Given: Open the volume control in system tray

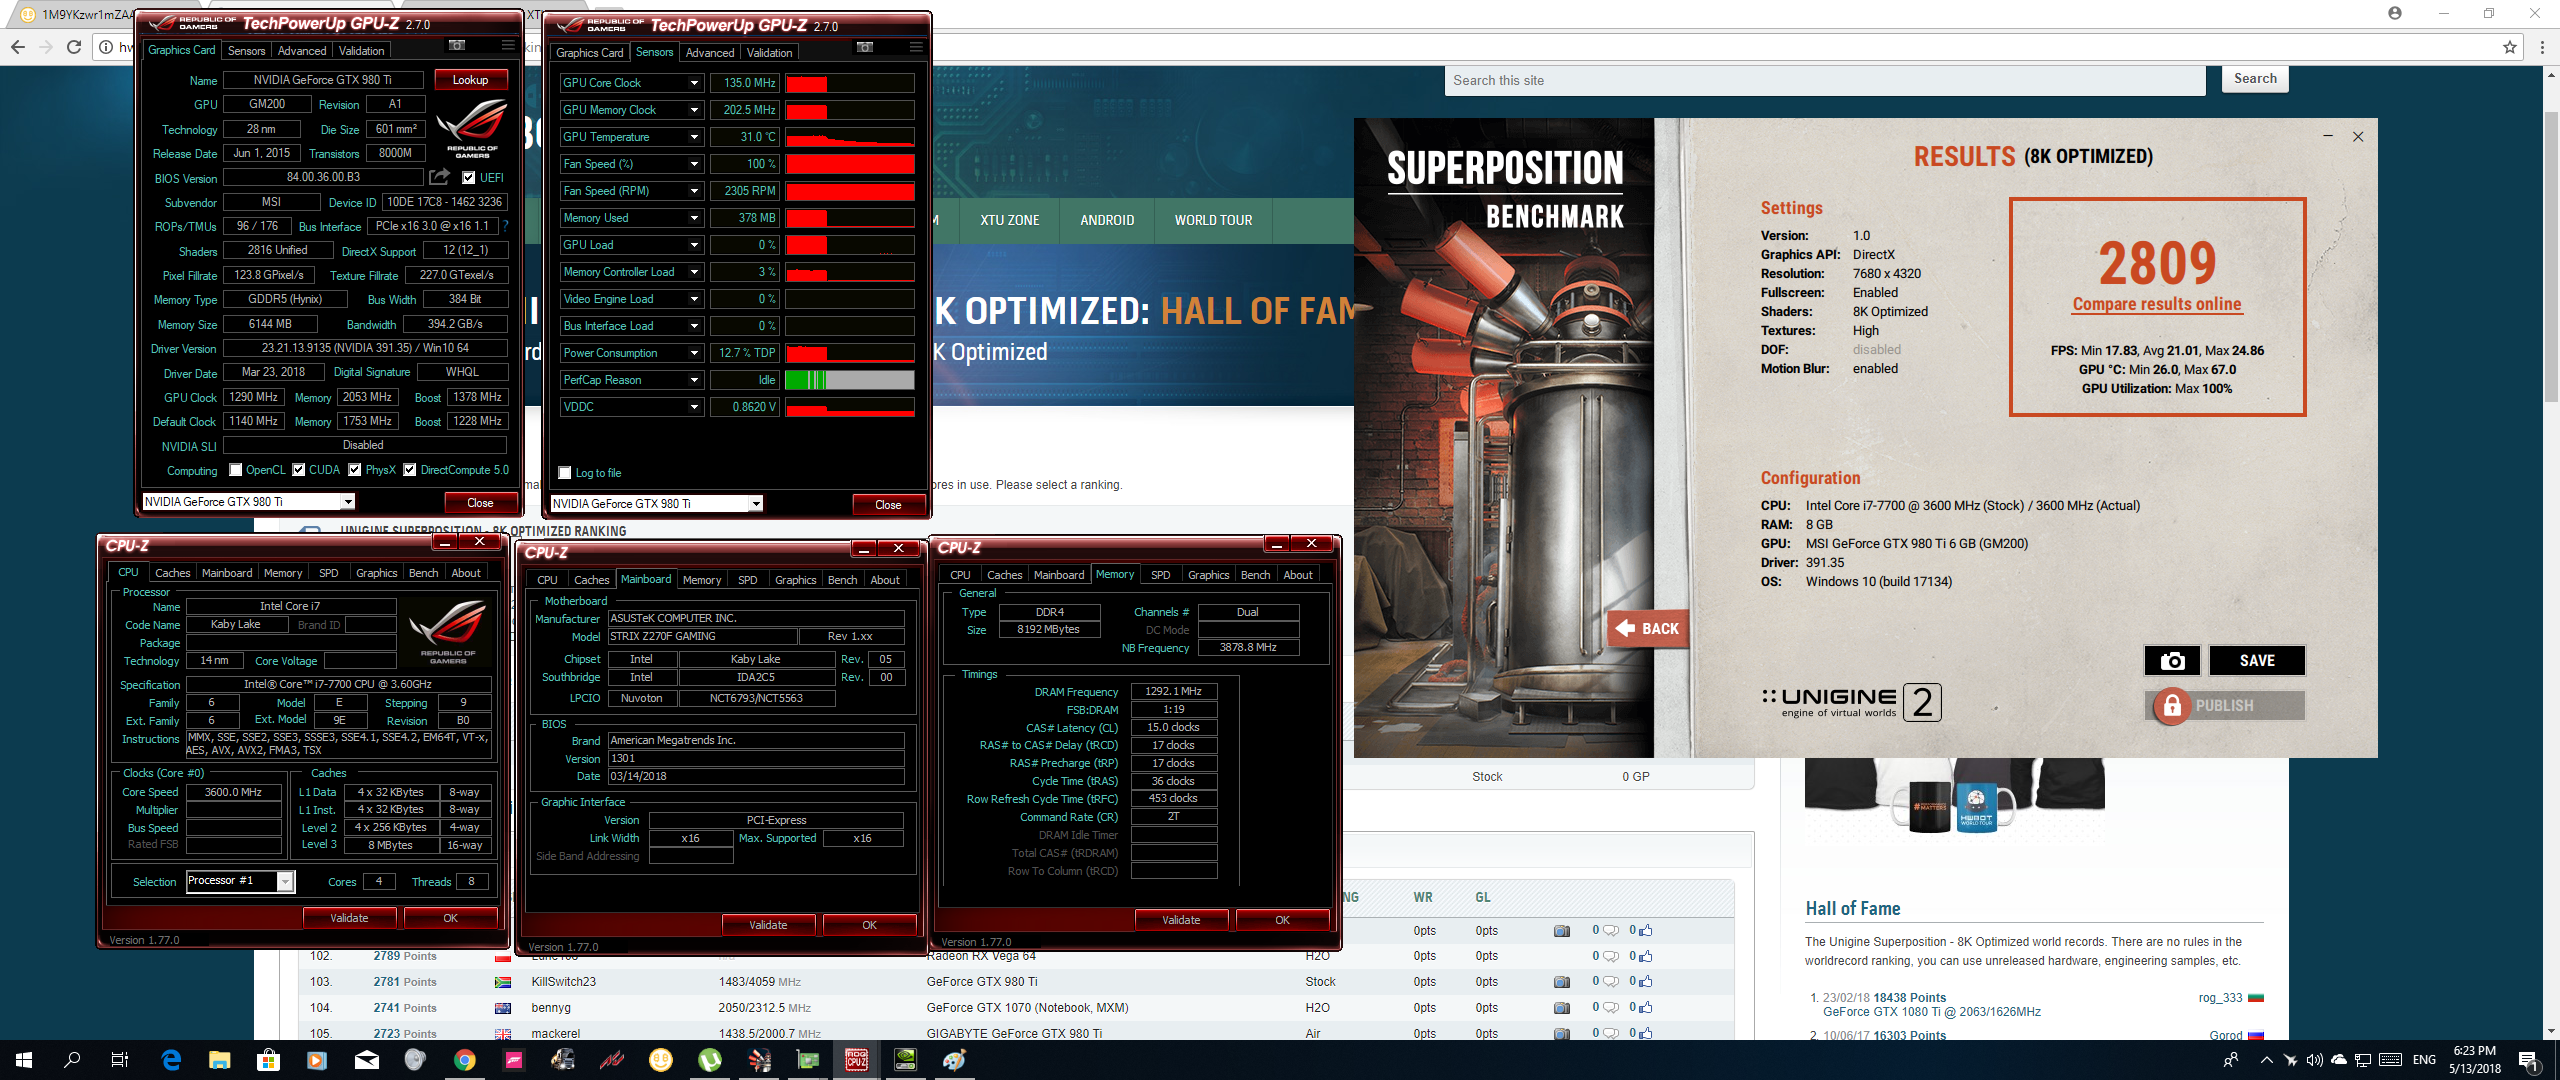Looking at the screenshot, I should [x=2314, y=1060].
